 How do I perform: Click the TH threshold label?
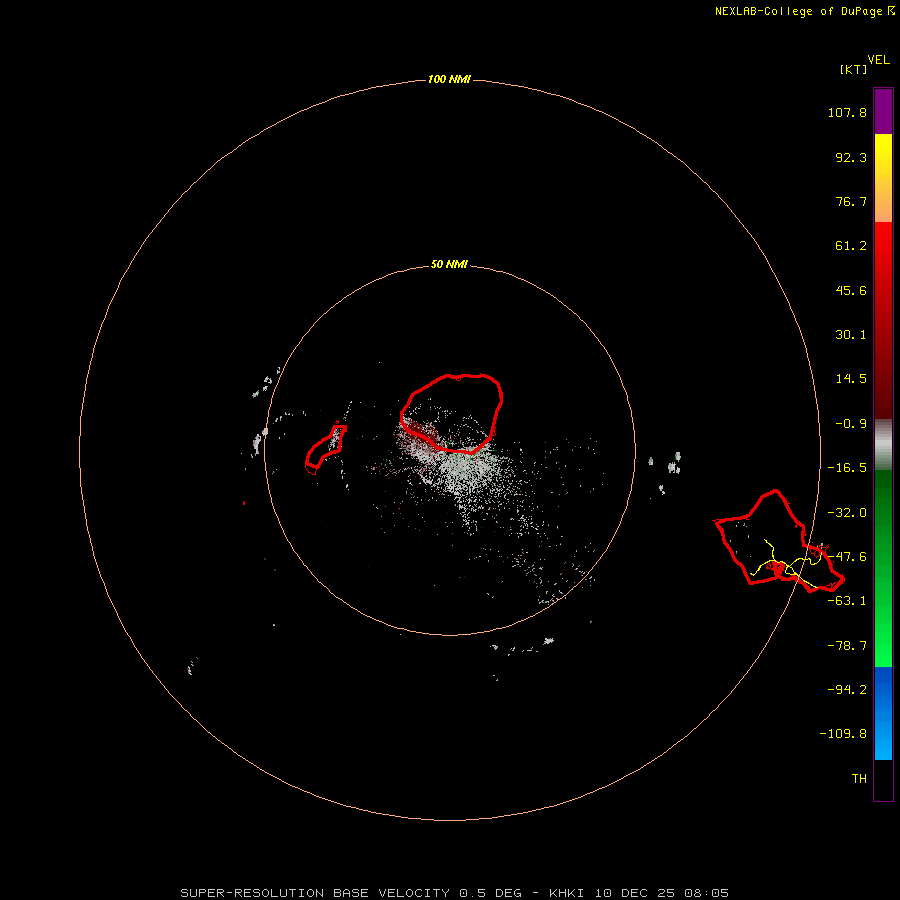tap(859, 779)
